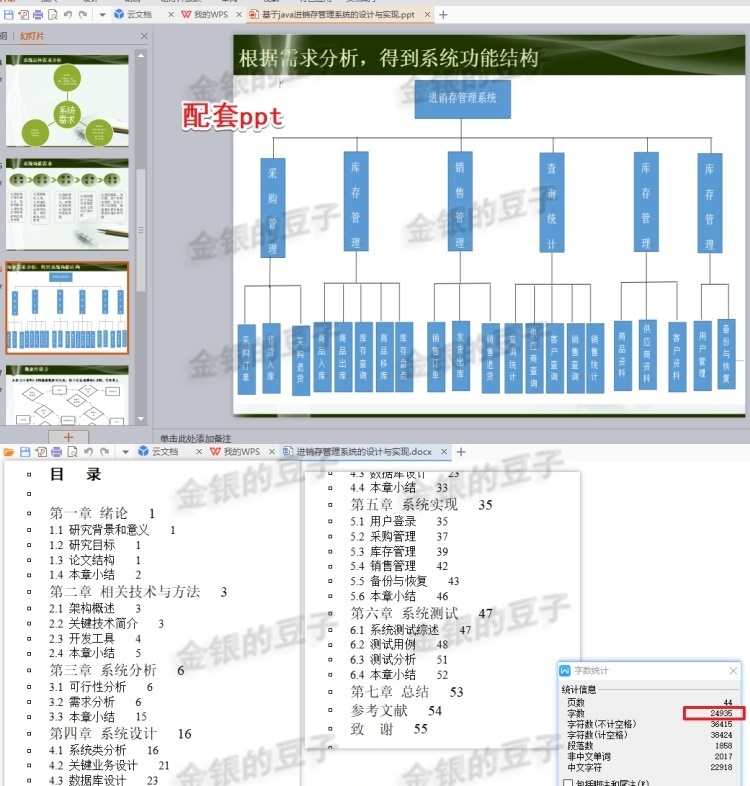Click Print icon in the presentation toolbar
Screen dimensions: 750x786
point(38,15)
